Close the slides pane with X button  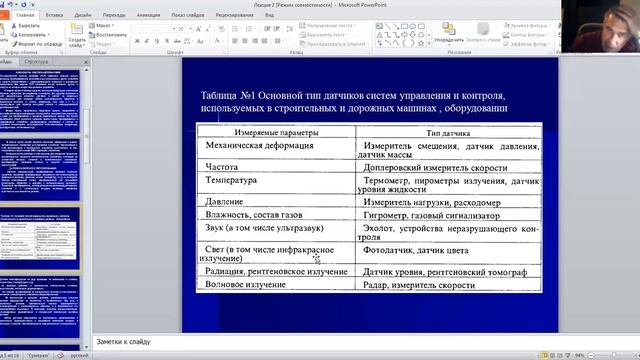pos(86,62)
